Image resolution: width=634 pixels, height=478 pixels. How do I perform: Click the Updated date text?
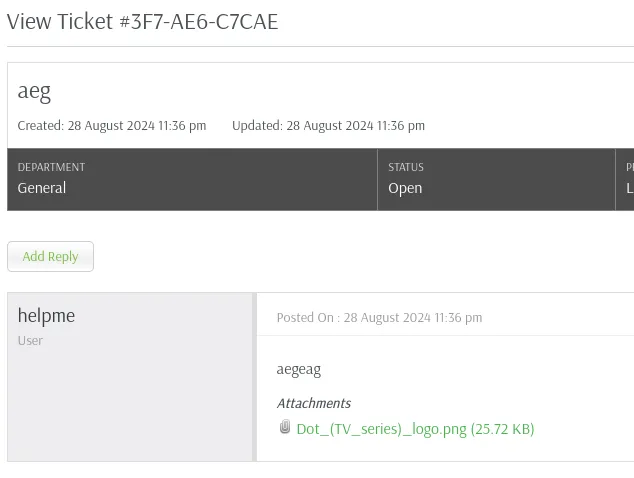328,126
